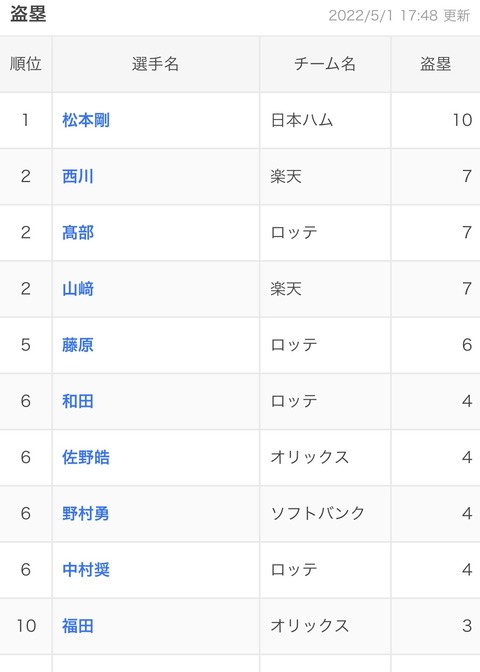The image size is (480, 672).
Task: Open player link 髙部
Action: coord(78,232)
